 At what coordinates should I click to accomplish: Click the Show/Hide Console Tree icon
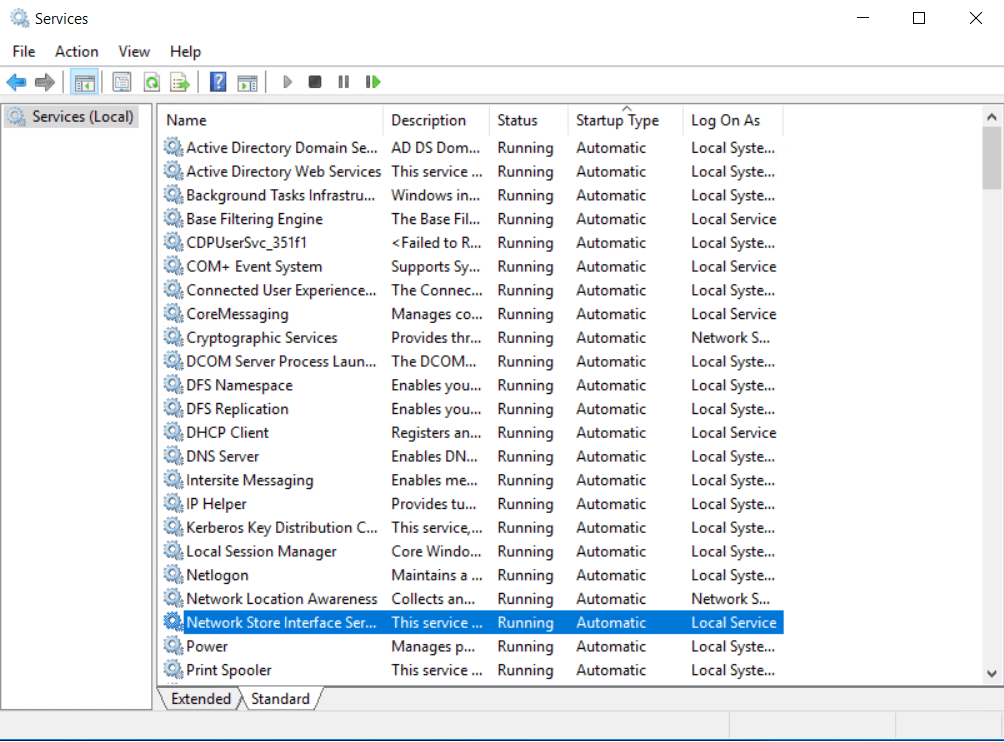(85, 82)
